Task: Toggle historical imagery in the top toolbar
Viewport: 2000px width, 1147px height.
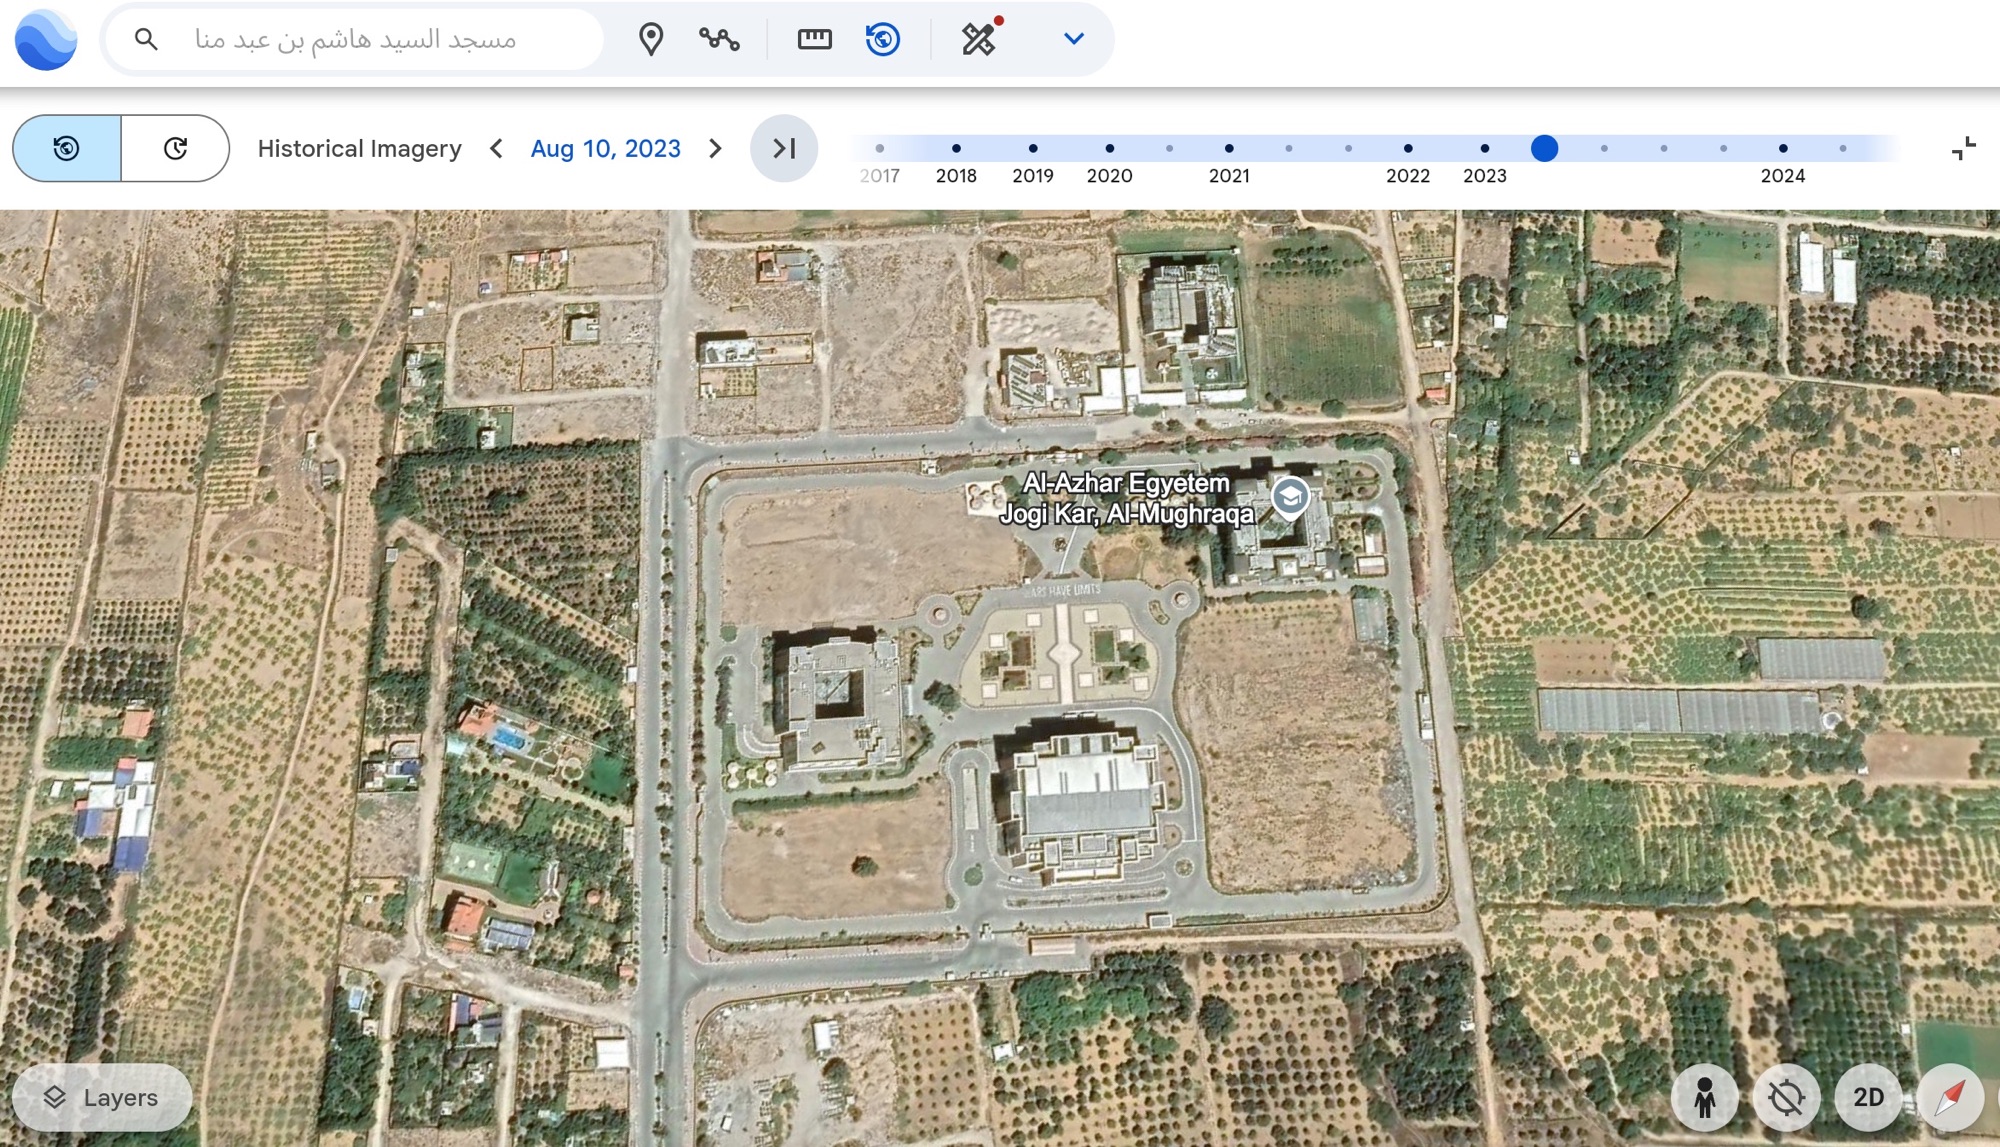Action: (x=882, y=39)
